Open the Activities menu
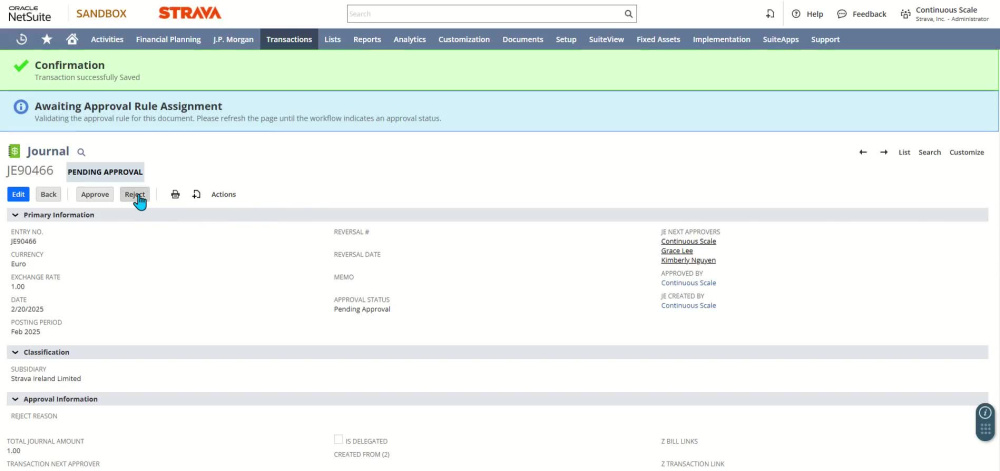Image resolution: width=1000 pixels, height=471 pixels. pyautogui.click(x=107, y=39)
